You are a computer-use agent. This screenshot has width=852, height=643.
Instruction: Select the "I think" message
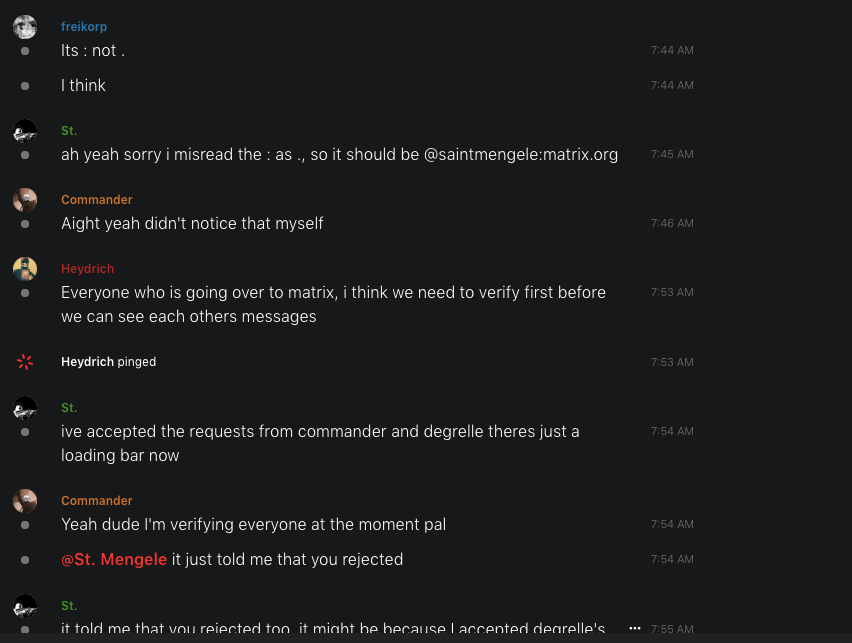(x=83, y=86)
